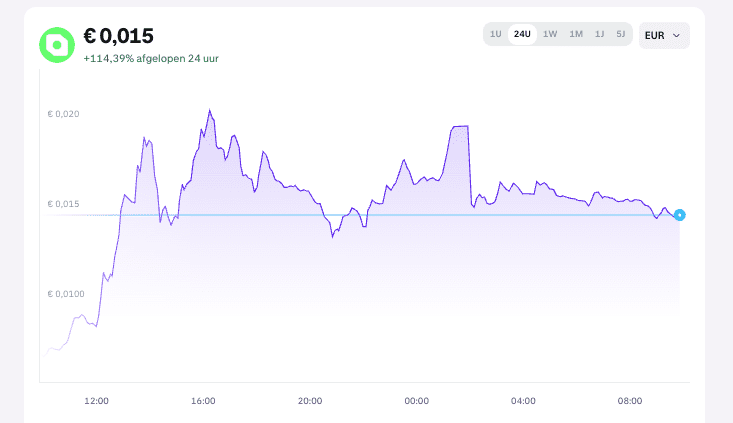Viewport: 733px width, 423px height.
Task: Click the chart's highest peak near 16:00
Action: pyautogui.click(x=209, y=111)
